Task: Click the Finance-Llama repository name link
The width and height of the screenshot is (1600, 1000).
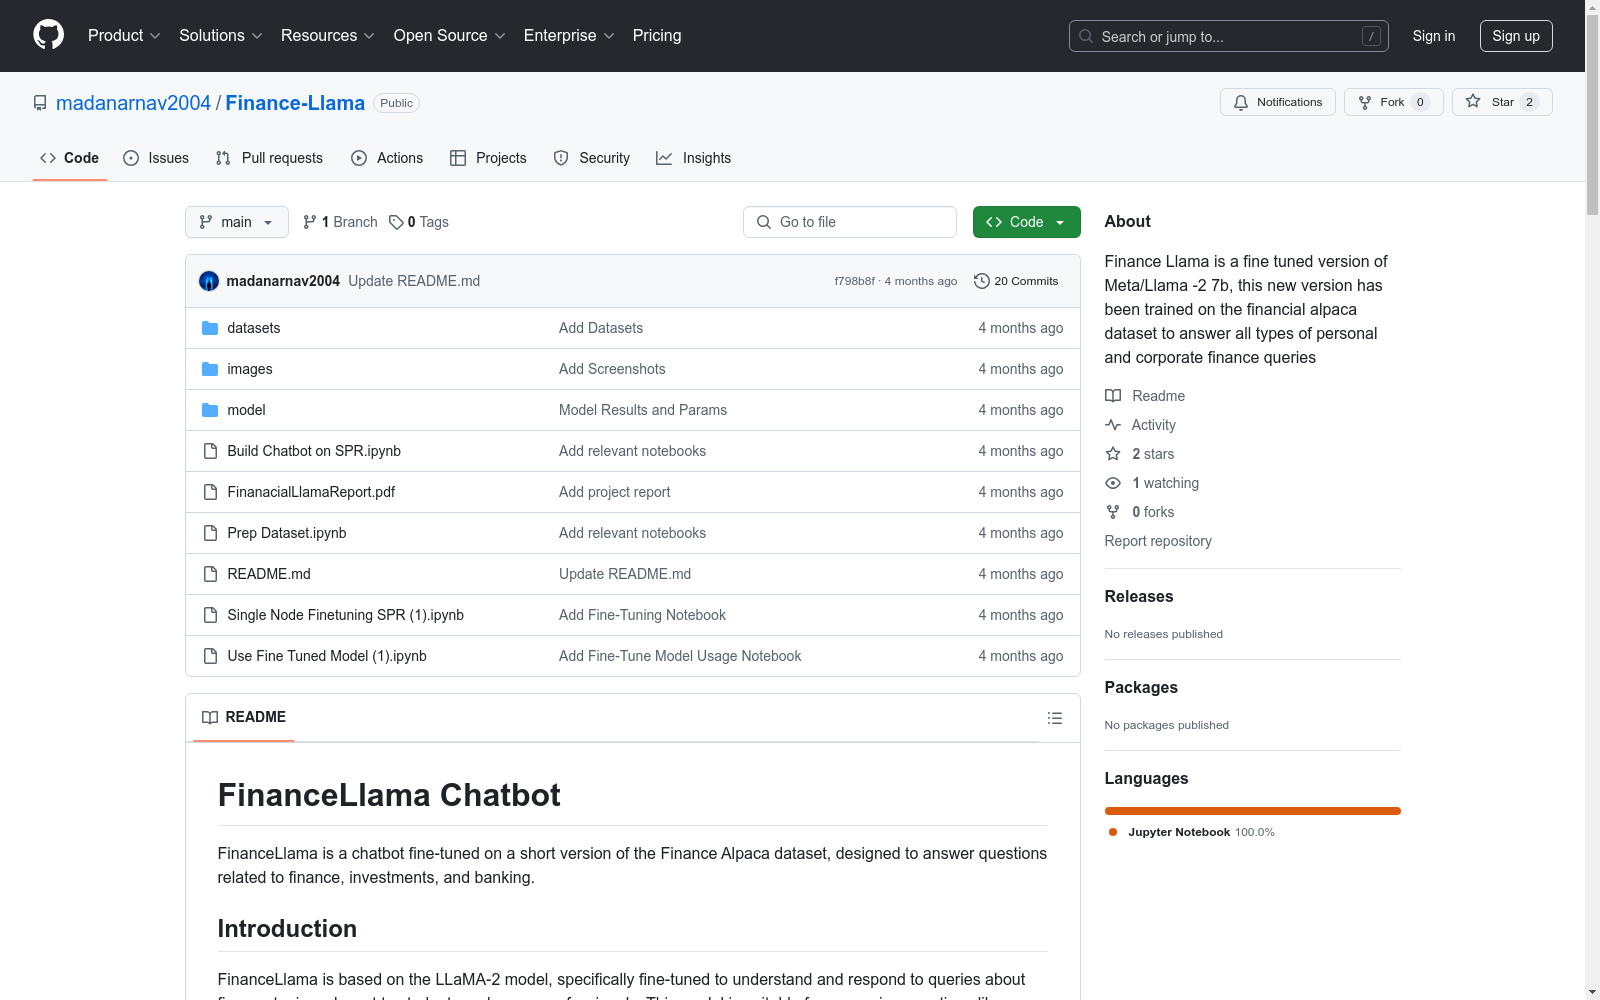Action: (x=295, y=103)
